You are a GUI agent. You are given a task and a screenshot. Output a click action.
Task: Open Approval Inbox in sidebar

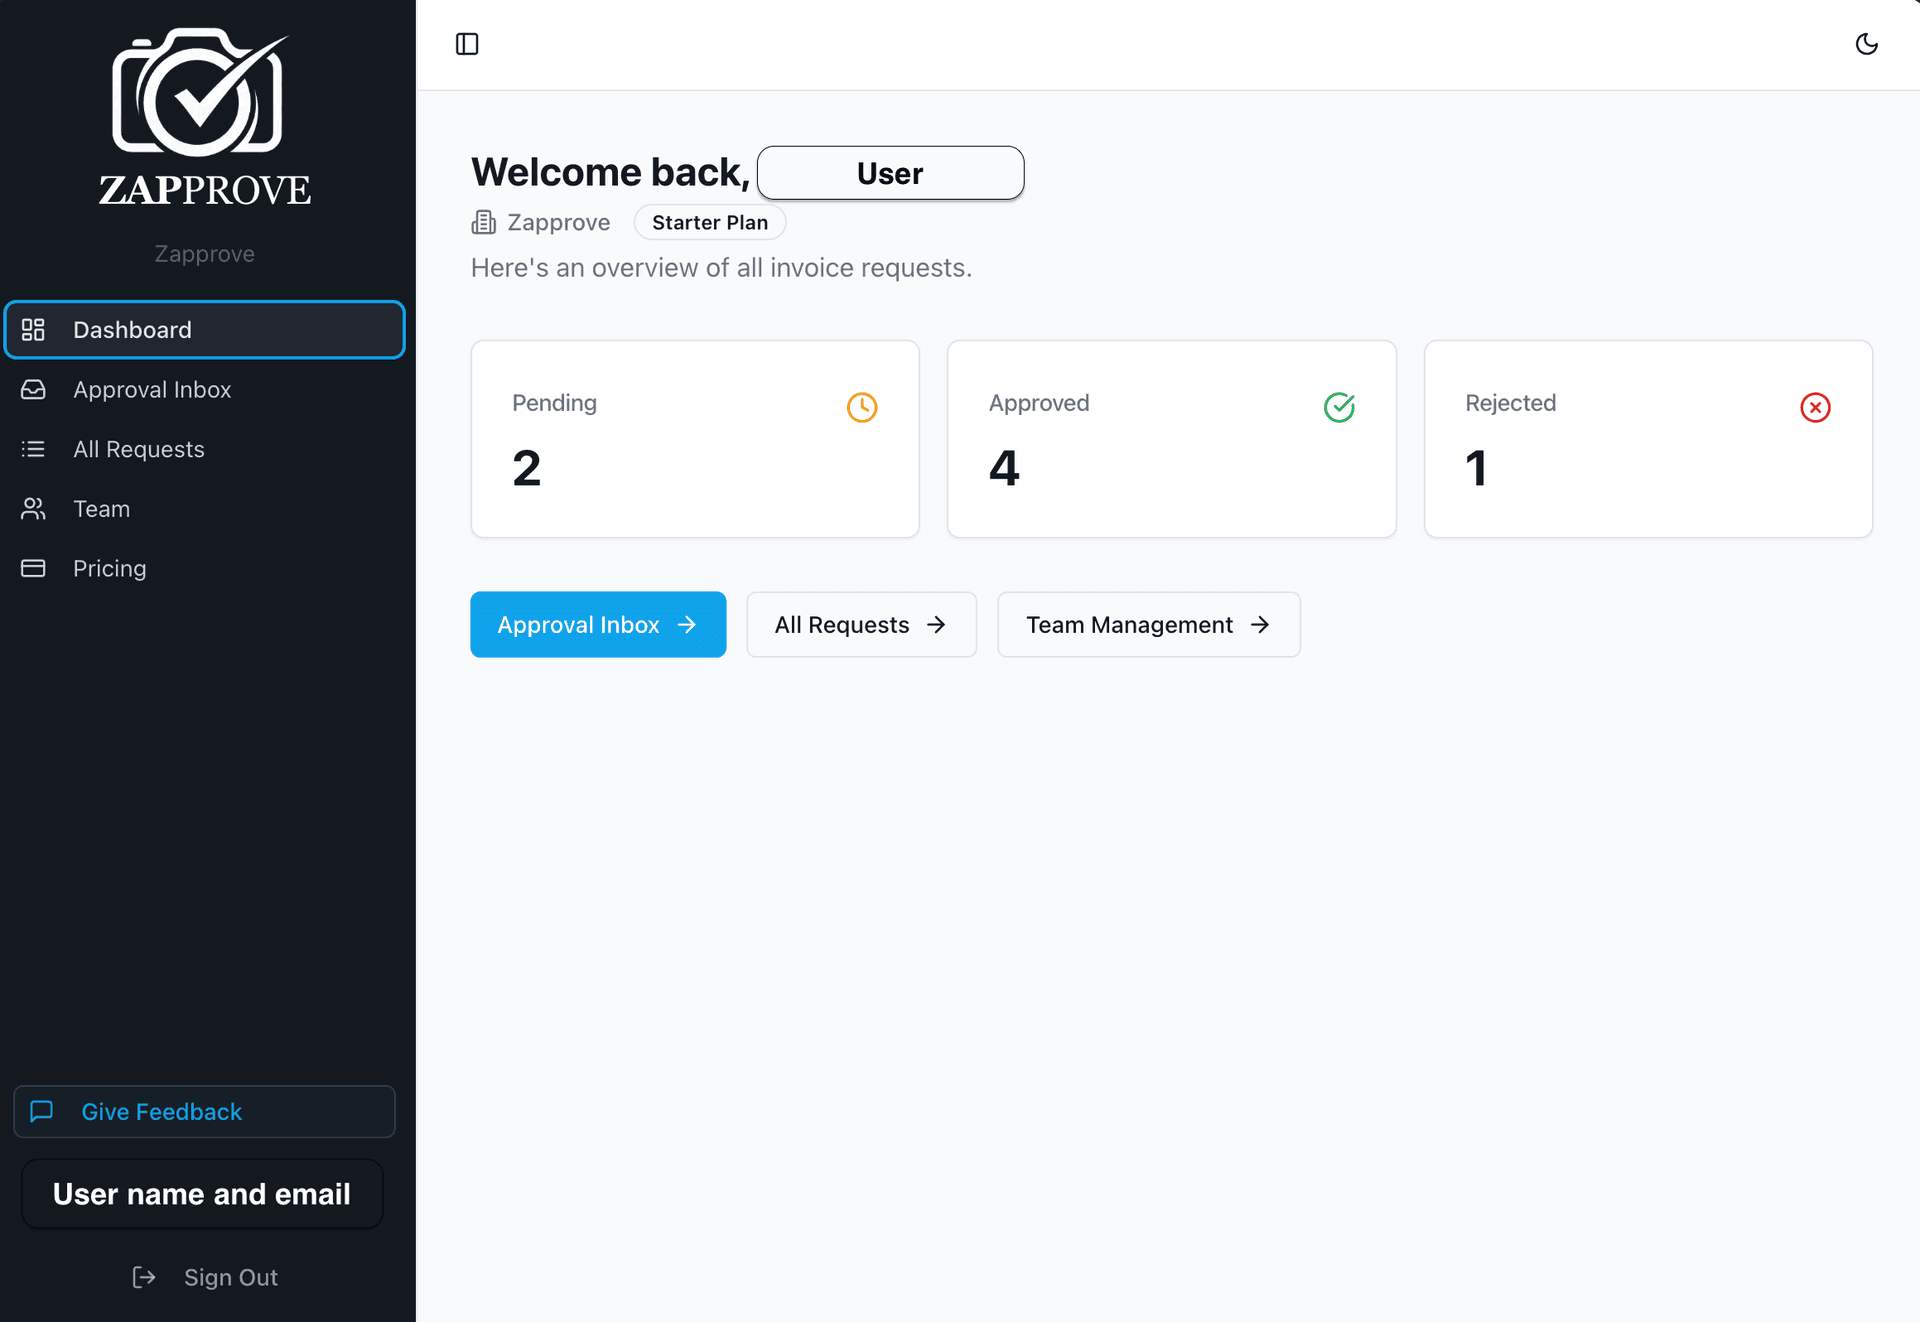pyautogui.click(x=204, y=390)
